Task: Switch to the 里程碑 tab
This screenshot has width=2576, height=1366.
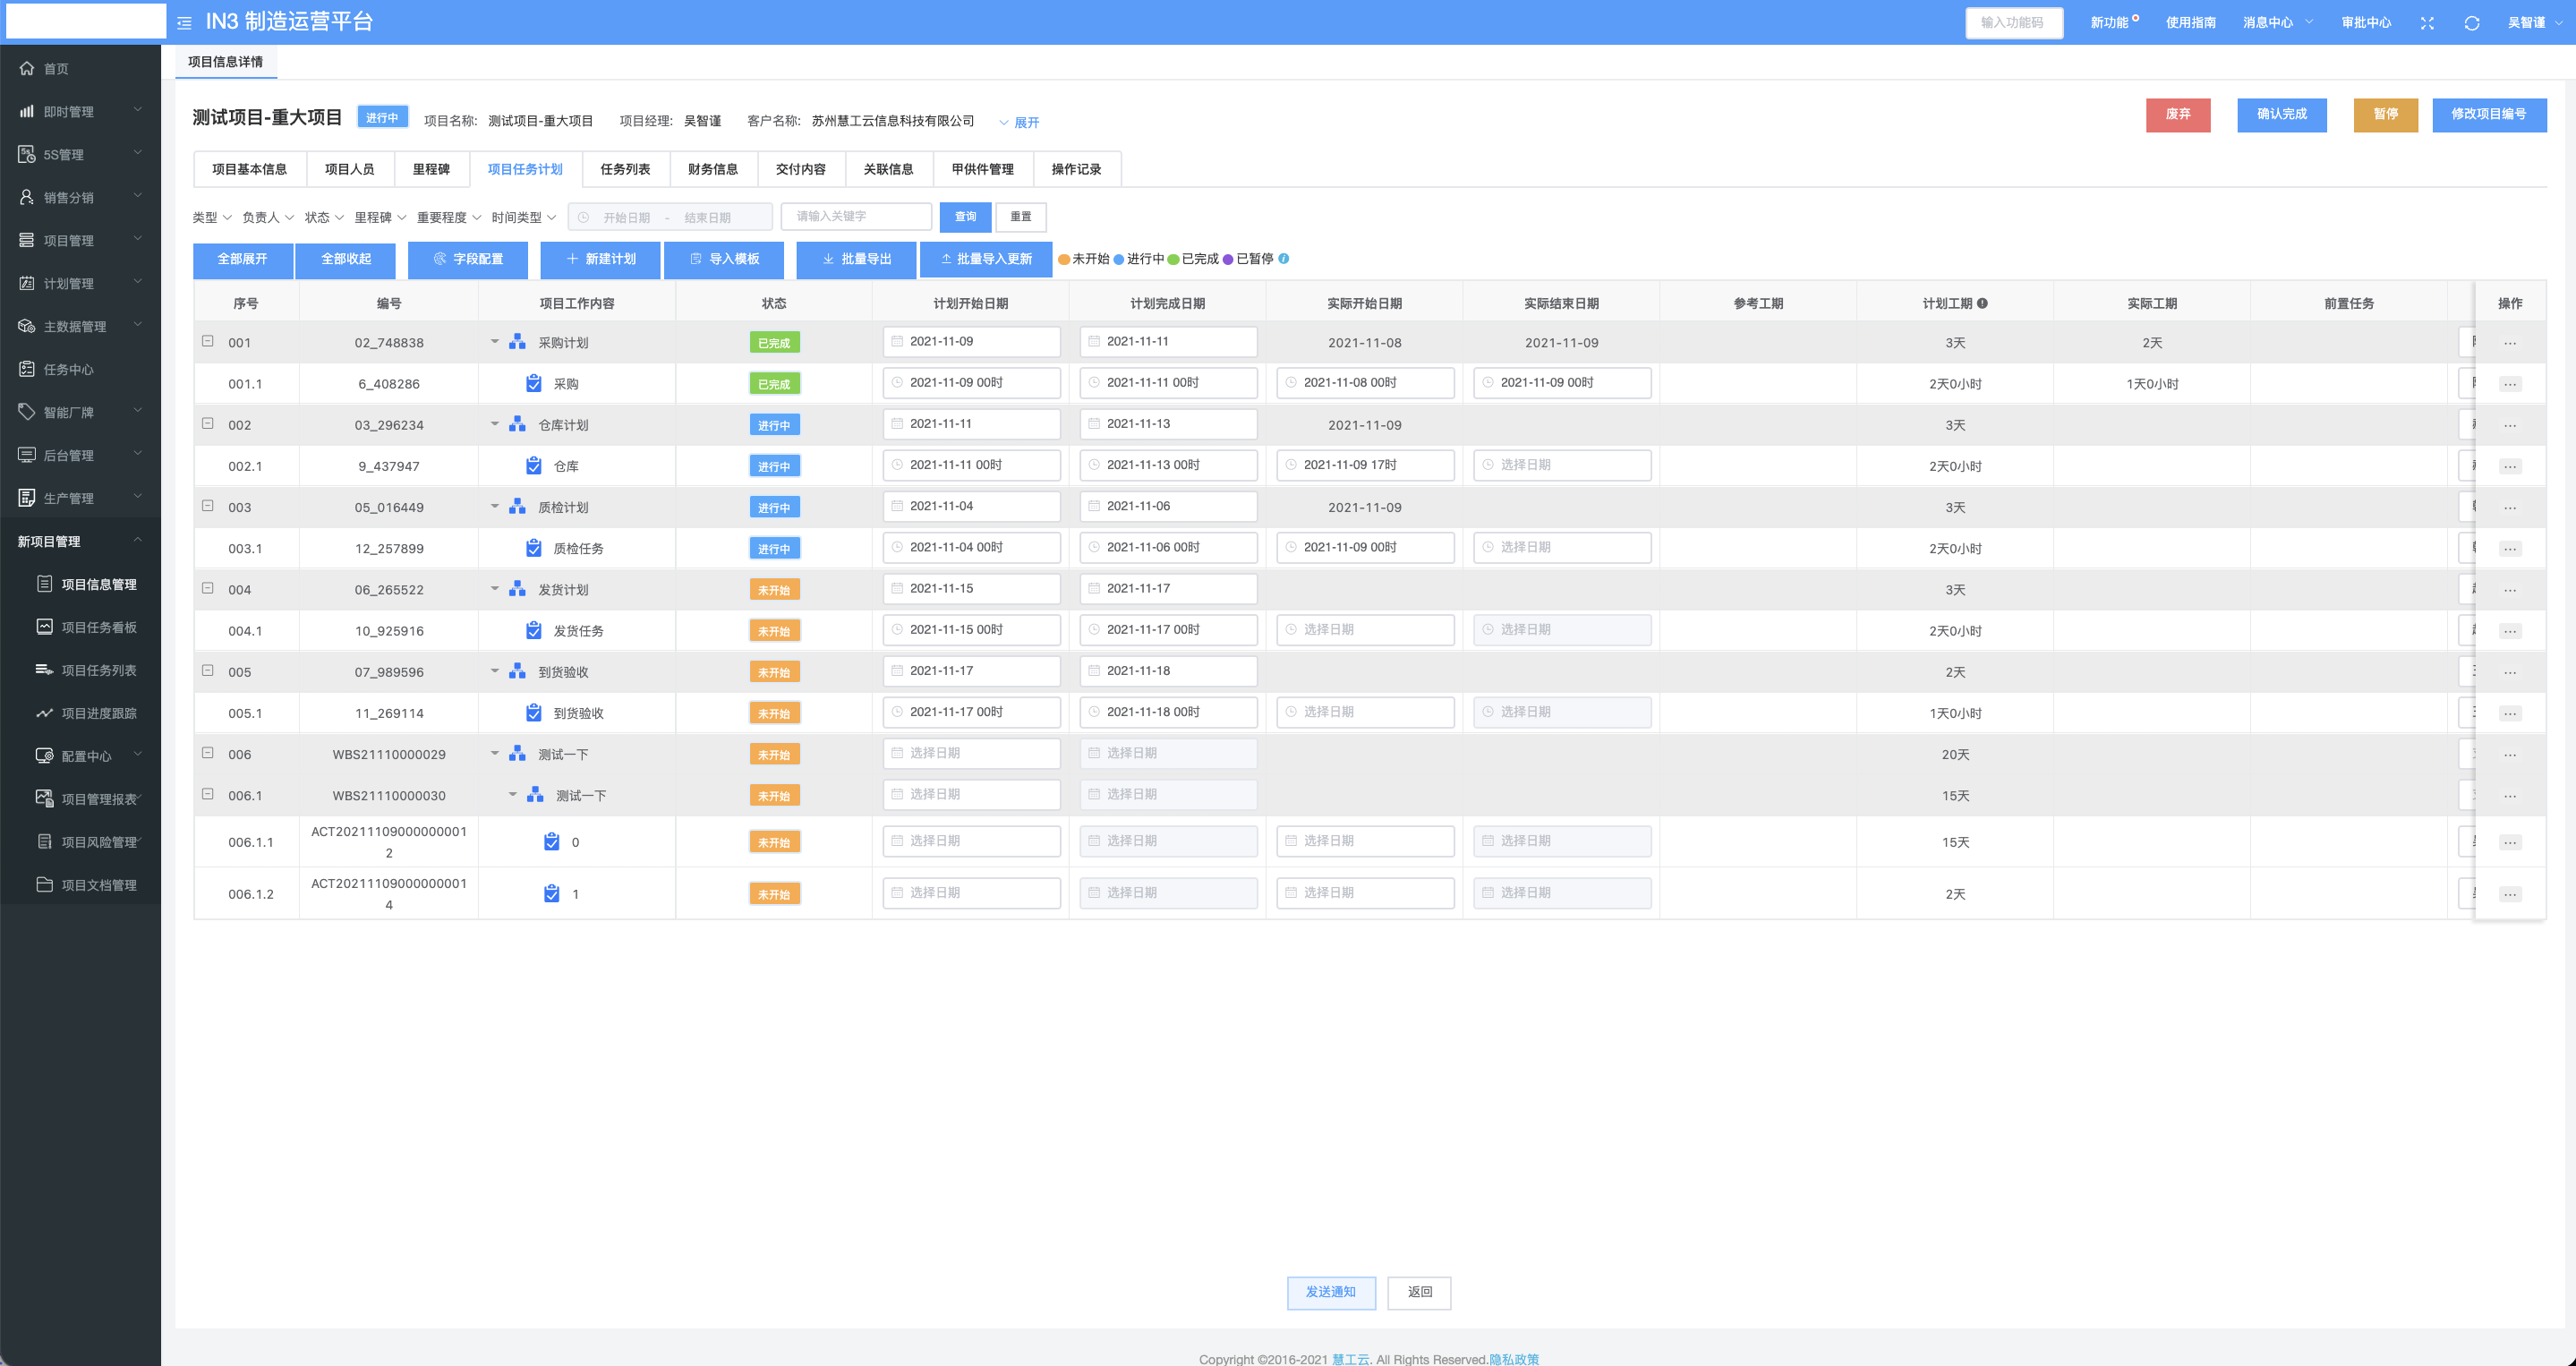Action: click(x=431, y=169)
